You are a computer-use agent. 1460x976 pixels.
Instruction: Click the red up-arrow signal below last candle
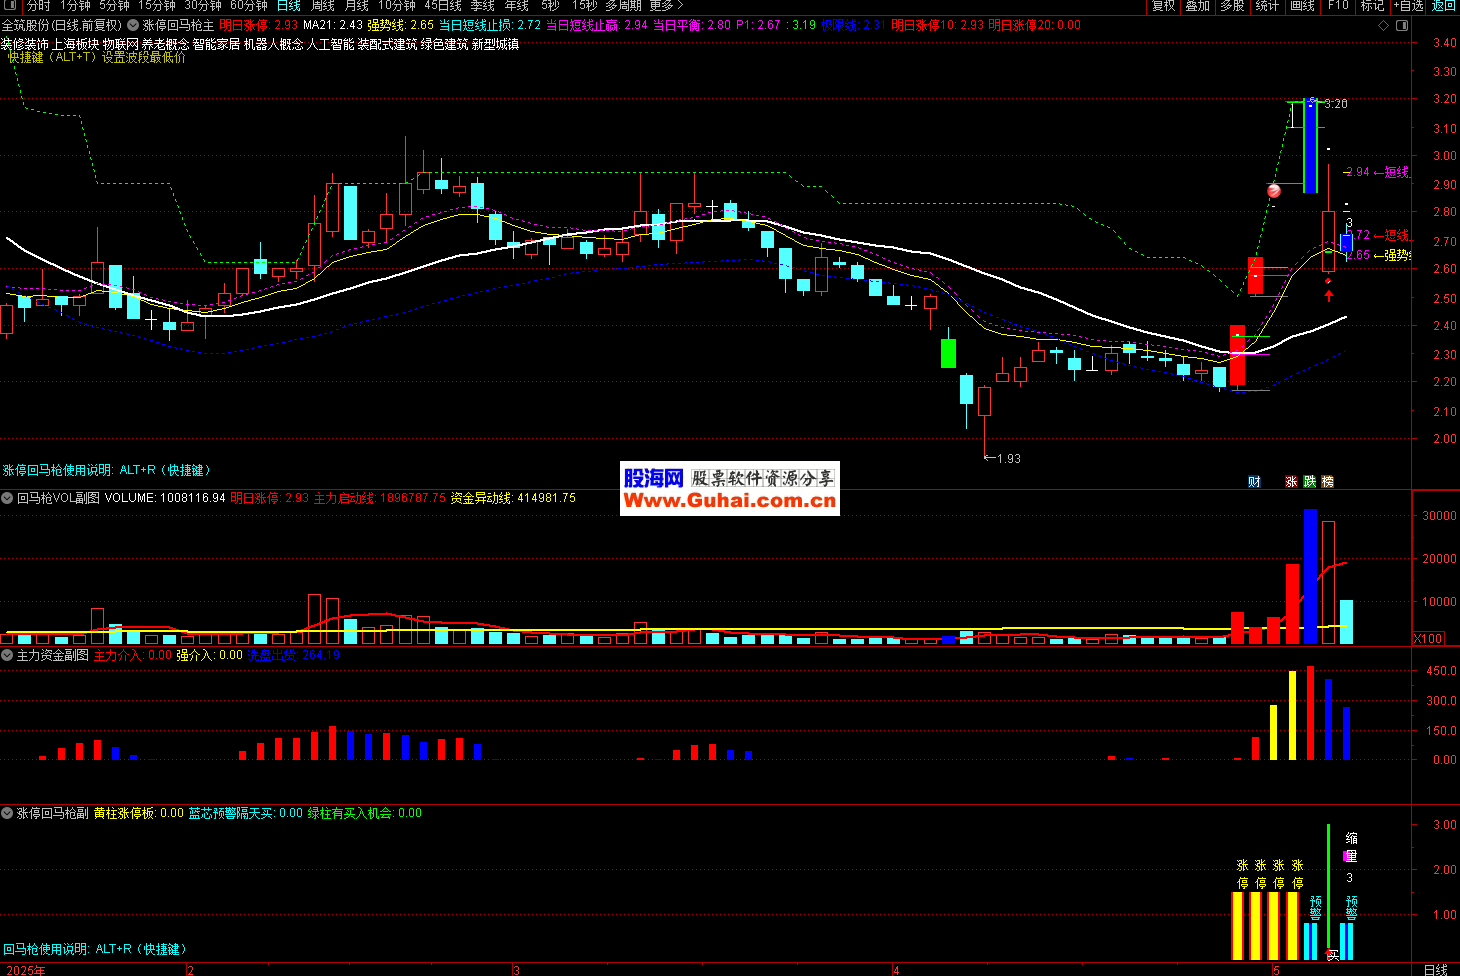(x=1328, y=295)
